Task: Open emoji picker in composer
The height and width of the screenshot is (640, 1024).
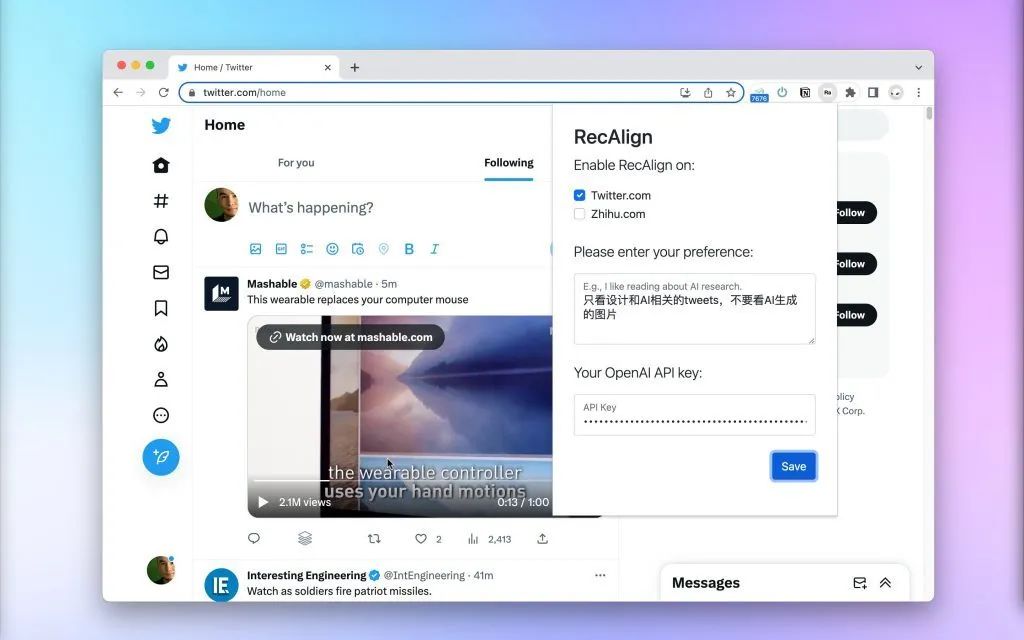Action: [332, 249]
